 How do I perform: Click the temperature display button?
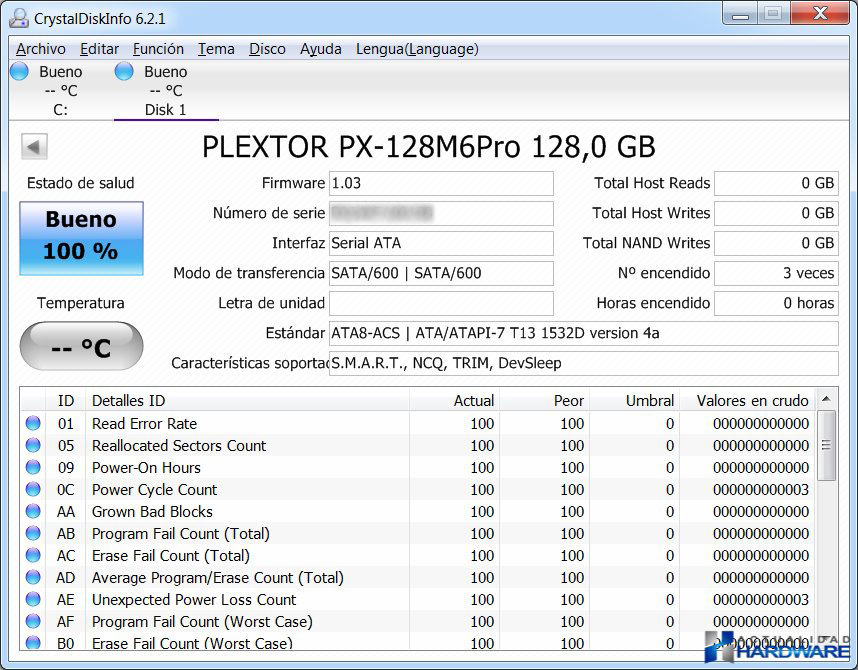pos(81,347)
